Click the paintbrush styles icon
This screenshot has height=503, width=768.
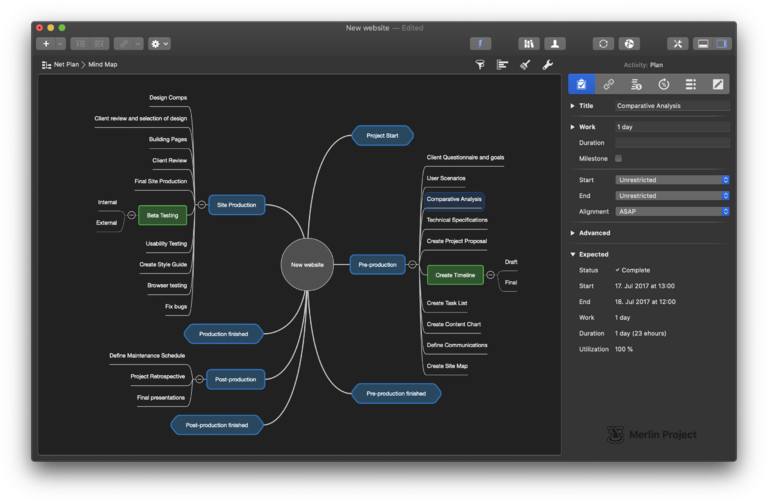tap(525, 65)
